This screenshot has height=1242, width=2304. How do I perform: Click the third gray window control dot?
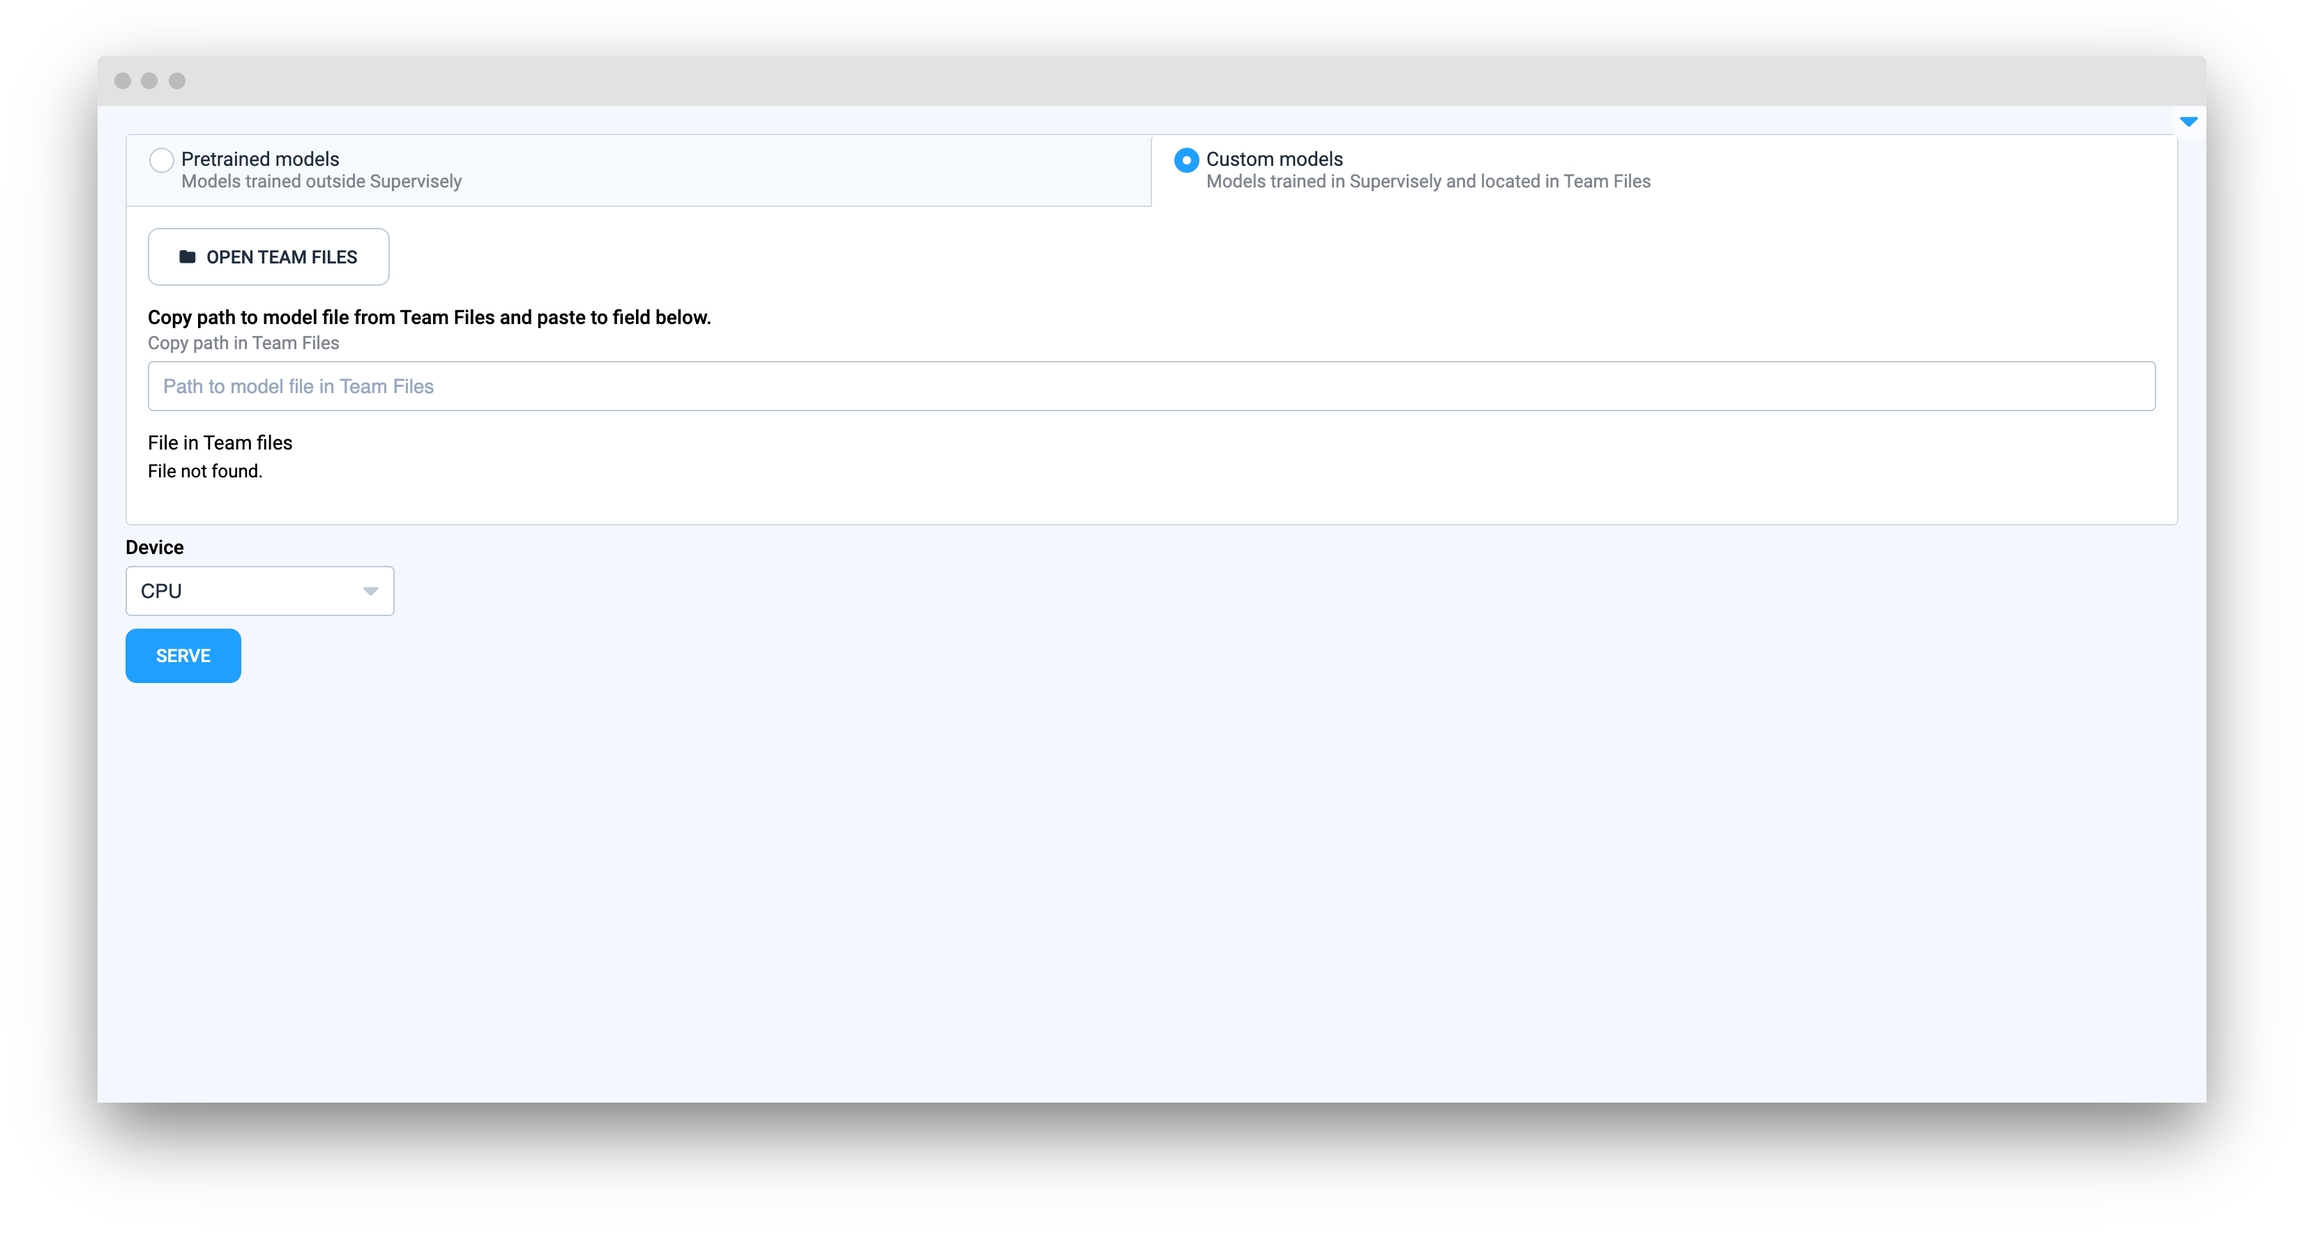pyautogui.click(x=177, y=81)
